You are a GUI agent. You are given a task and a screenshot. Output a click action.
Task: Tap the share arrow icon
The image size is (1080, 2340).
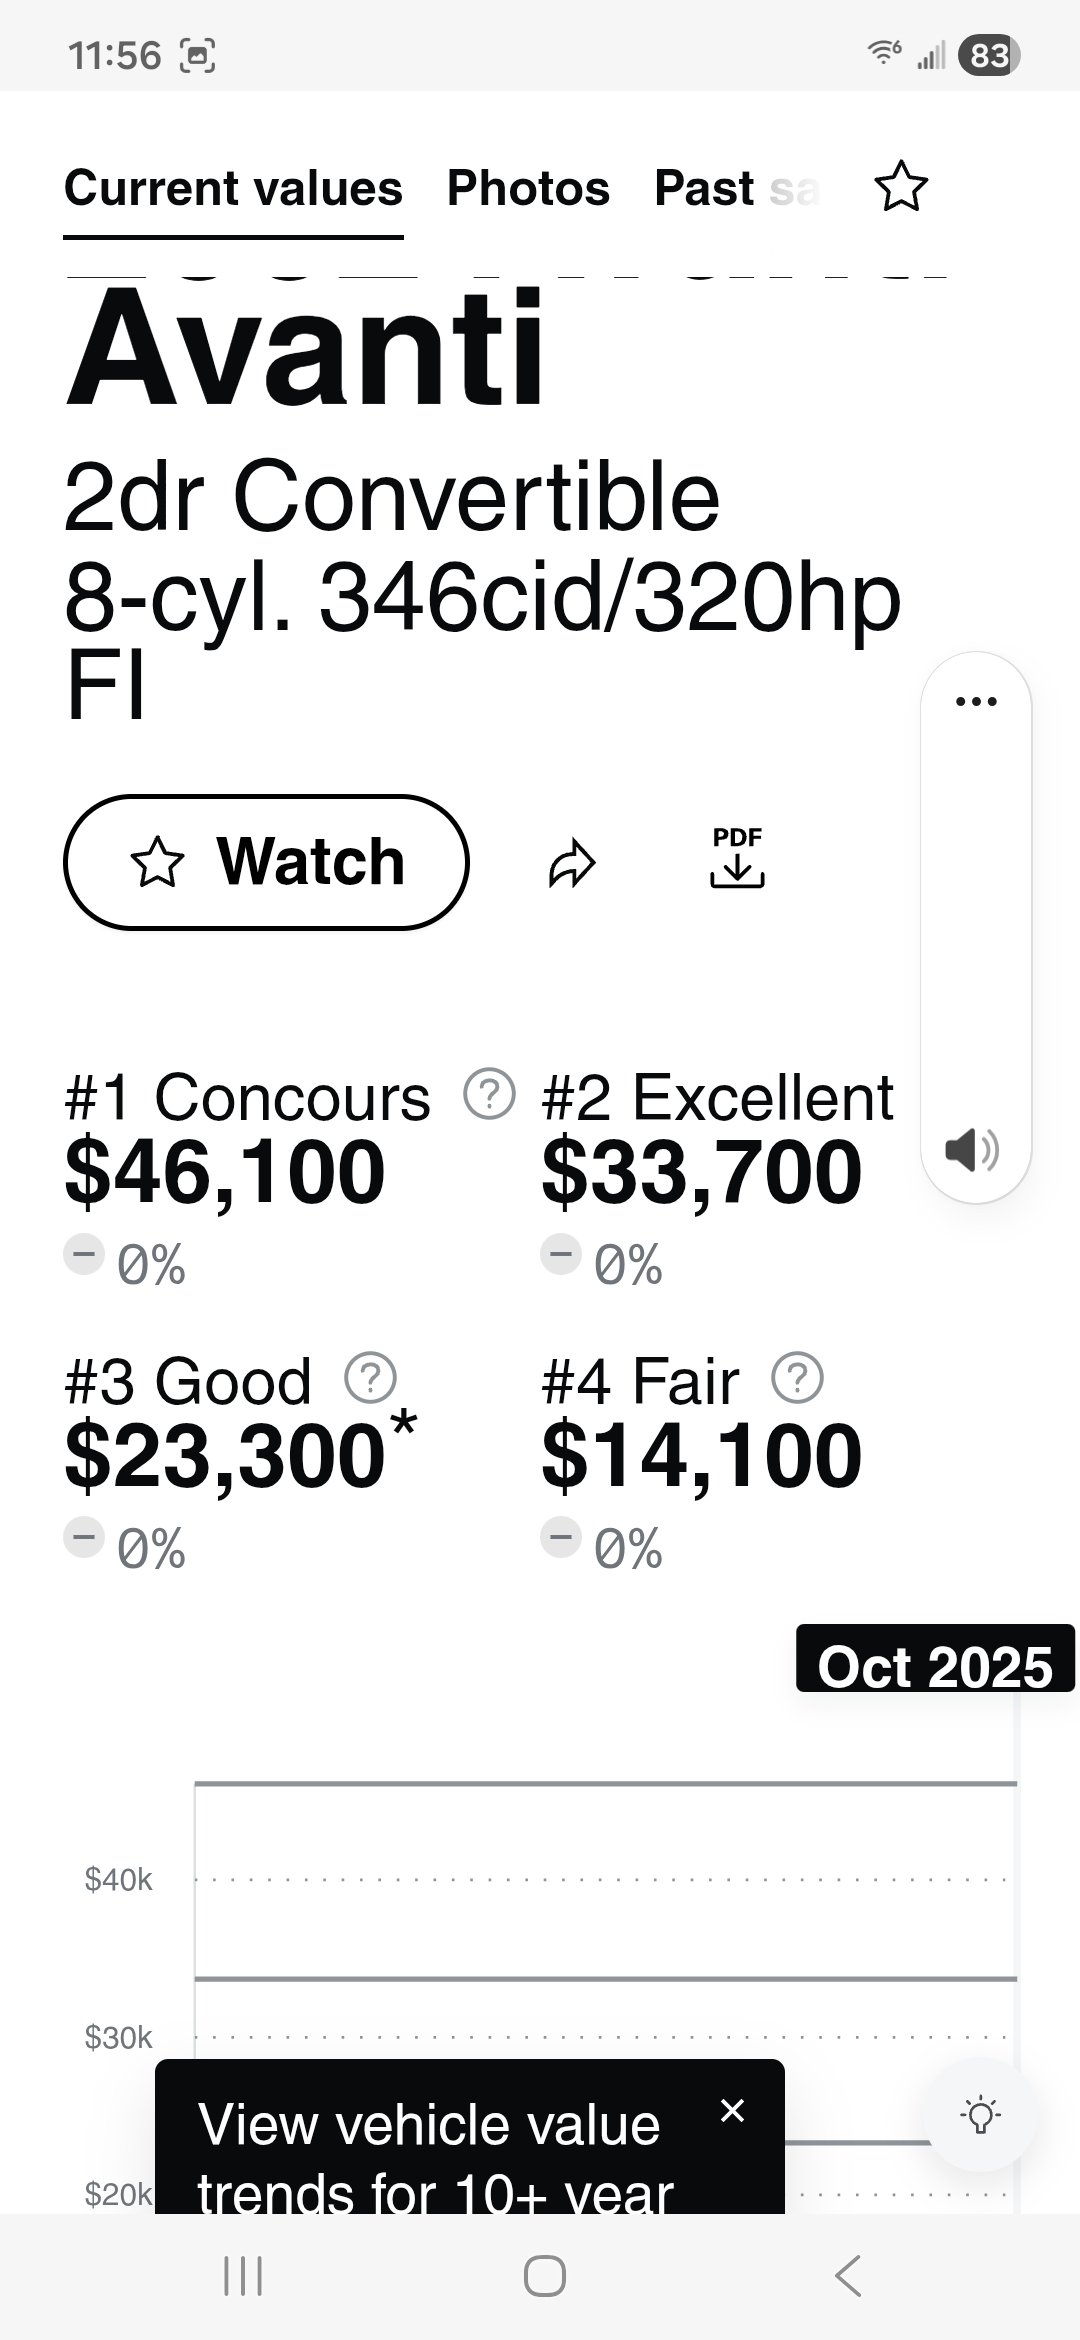(x=572, y=864)
